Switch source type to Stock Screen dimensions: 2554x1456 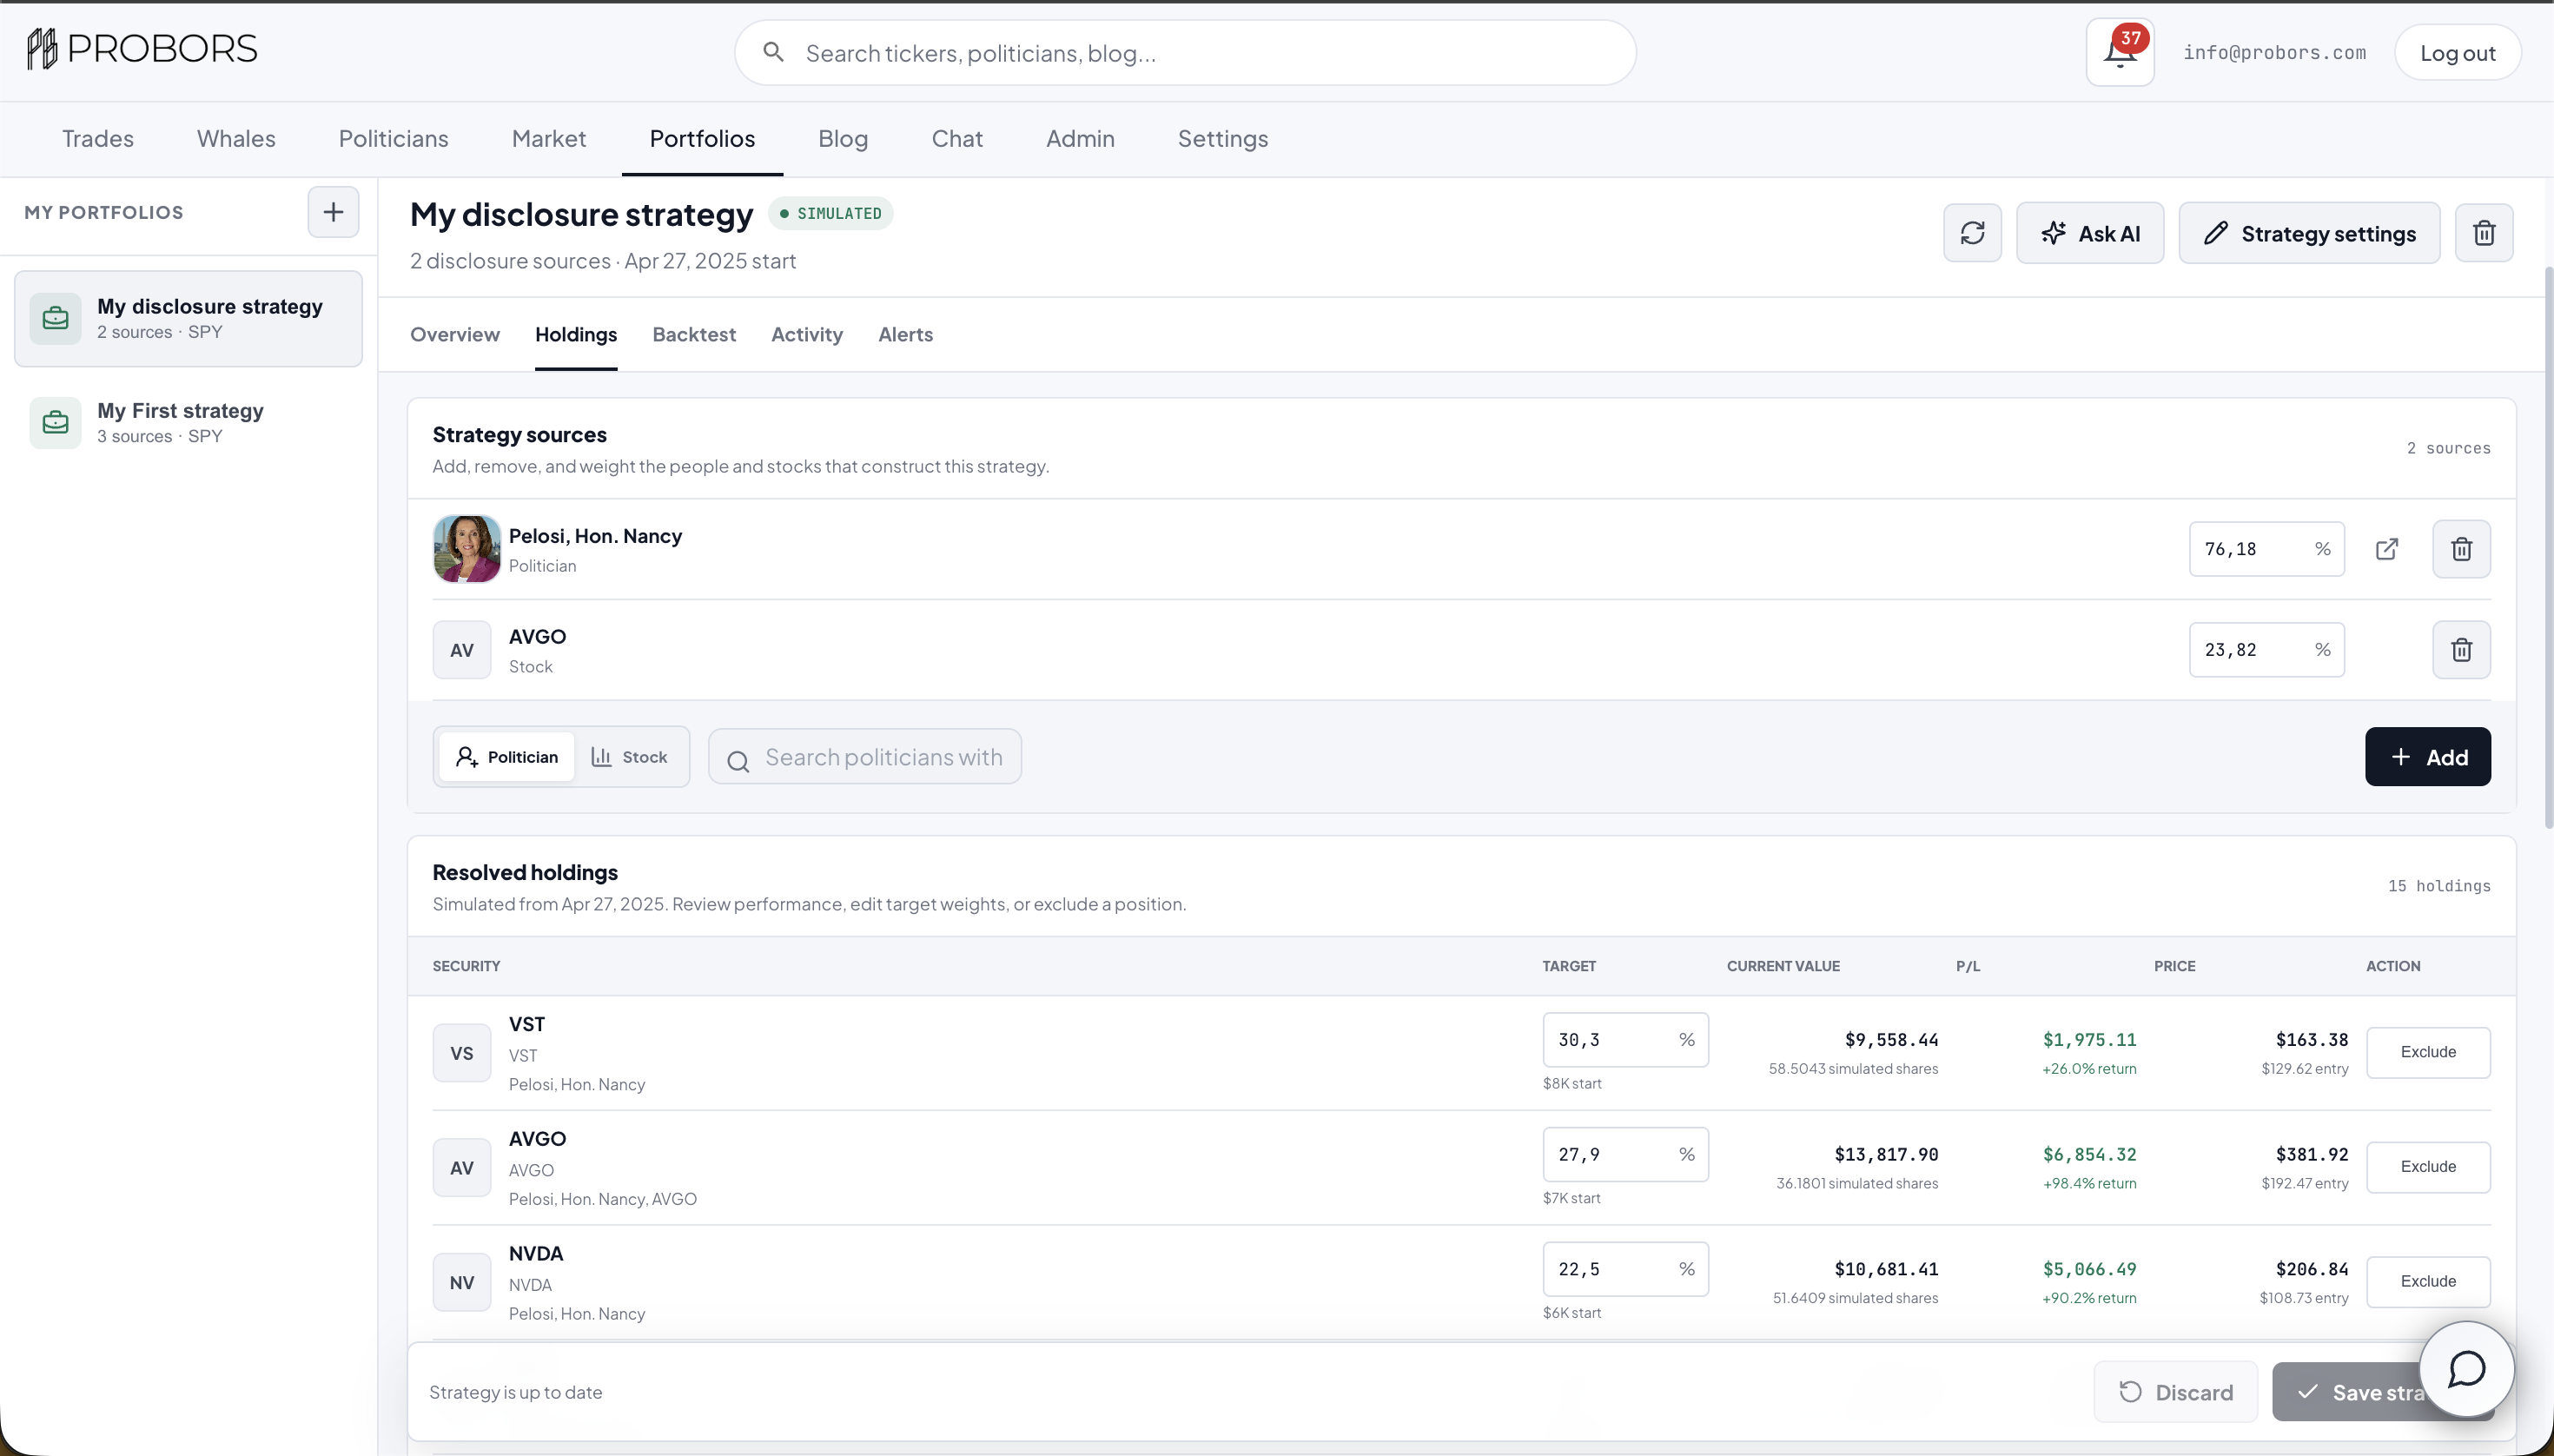630,757
